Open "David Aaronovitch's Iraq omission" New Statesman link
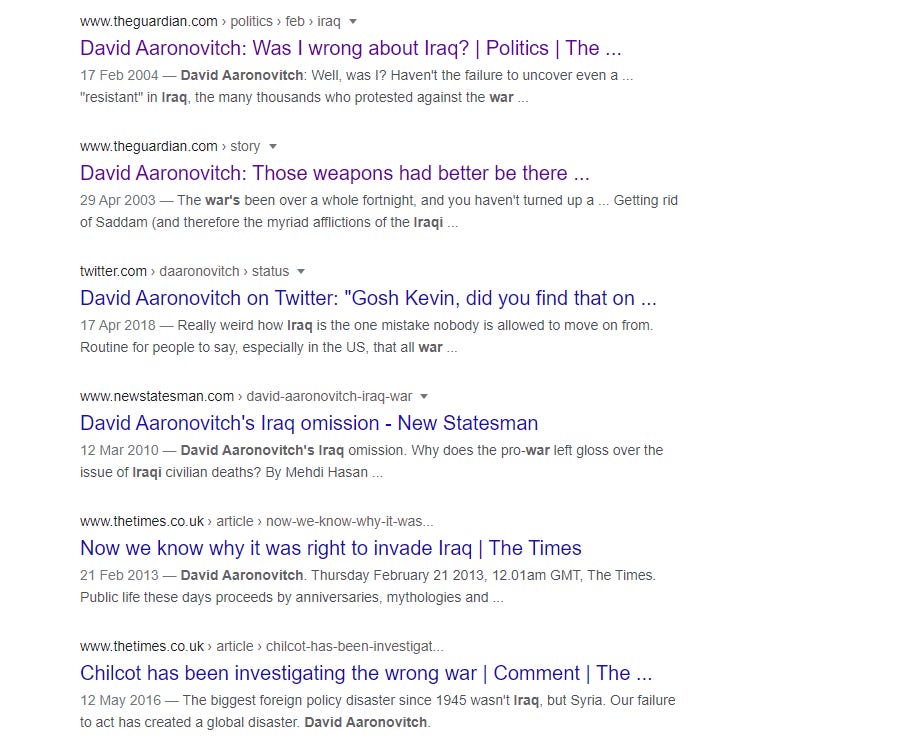The width and height of the screenshot is (906, 744). [309, 423]
